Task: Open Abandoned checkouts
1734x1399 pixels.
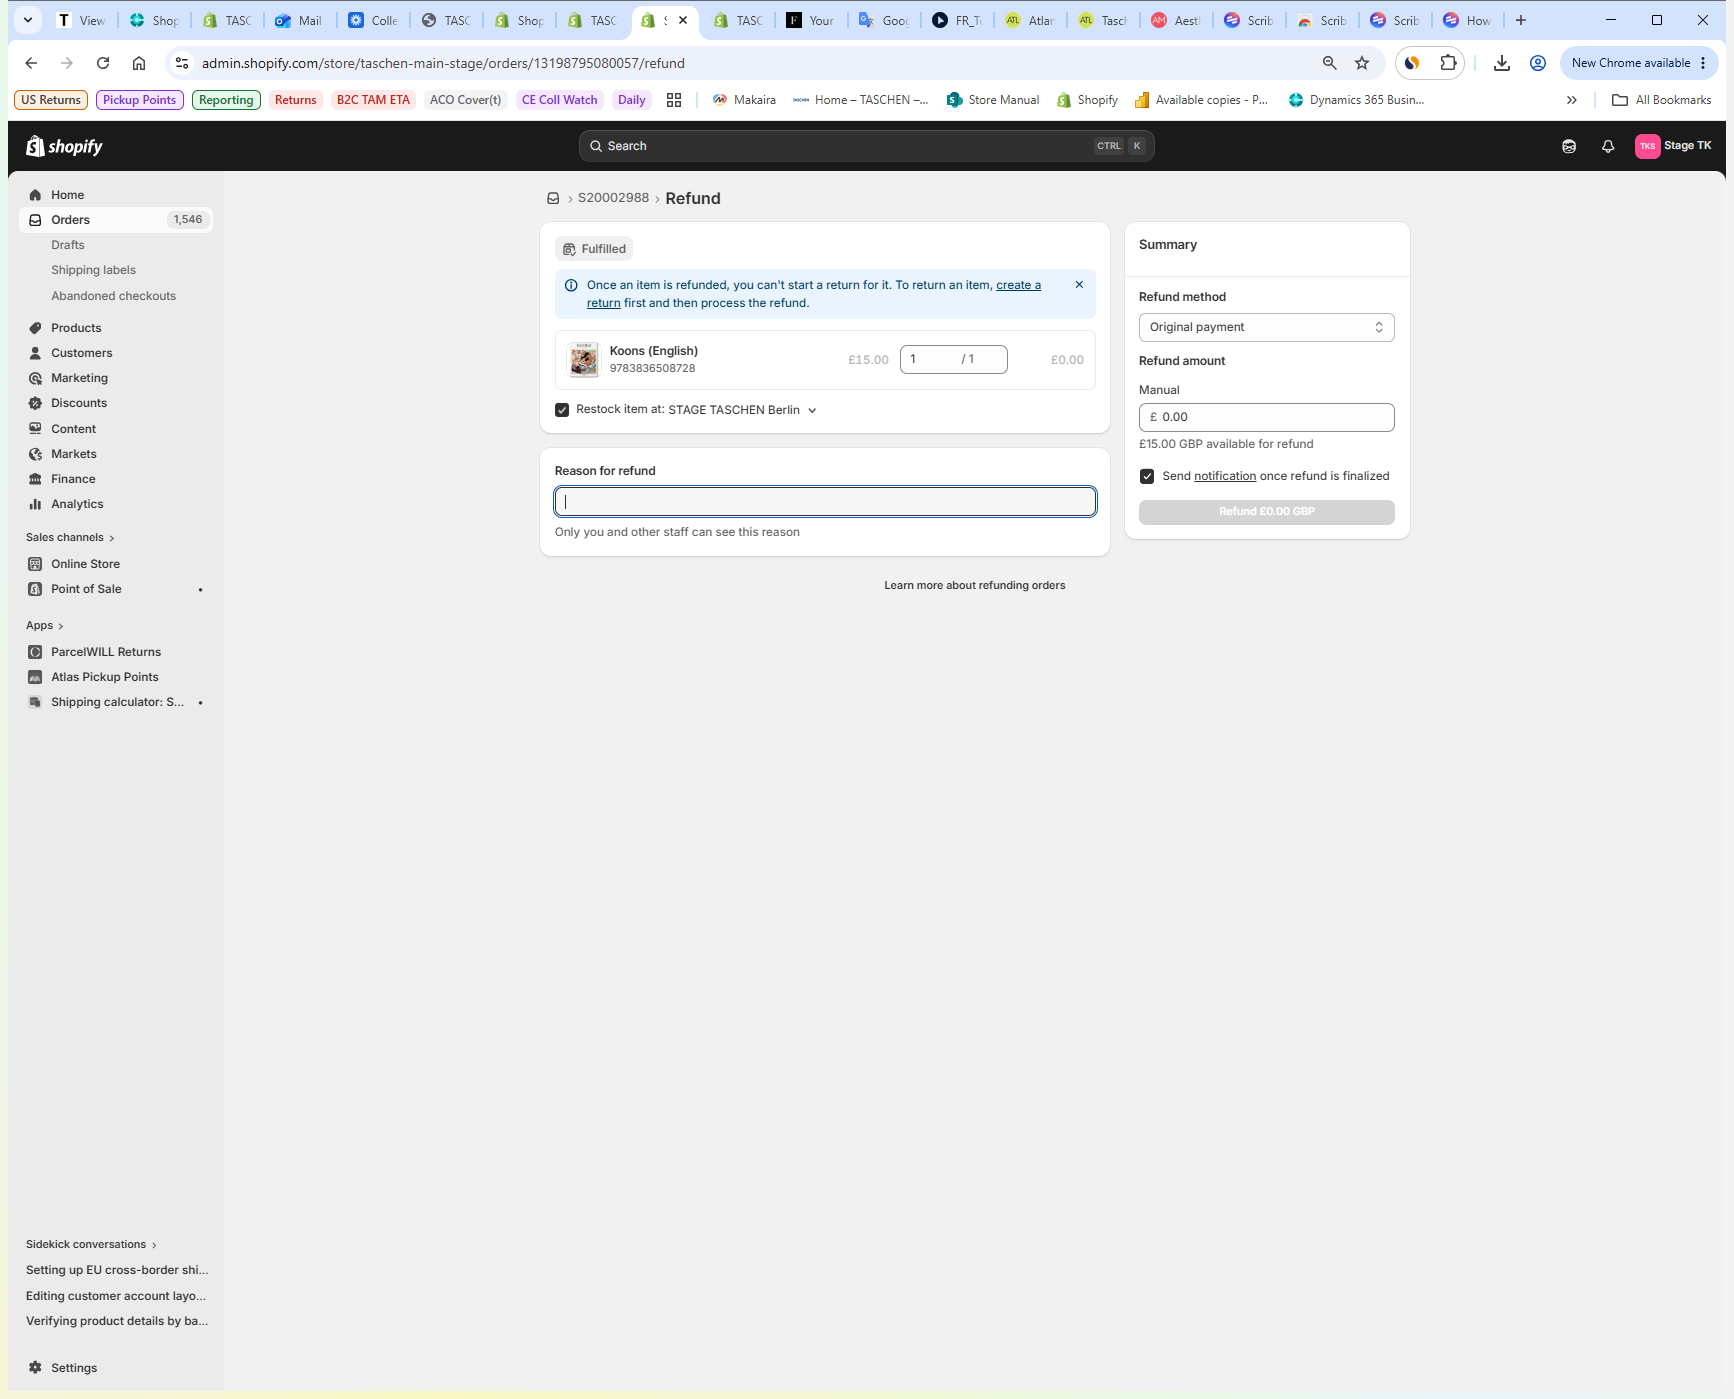Action: click(x=113, y=296)
